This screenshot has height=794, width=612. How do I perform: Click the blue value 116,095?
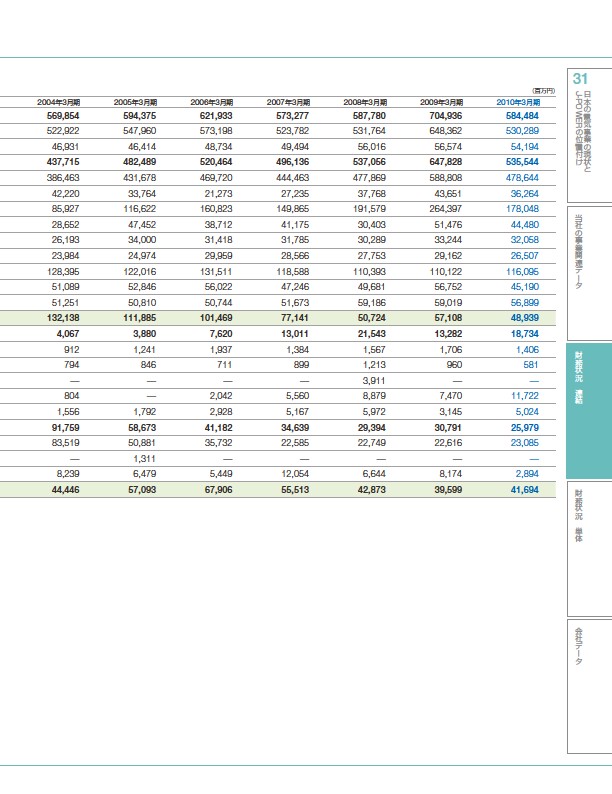[x=522, y=271]
